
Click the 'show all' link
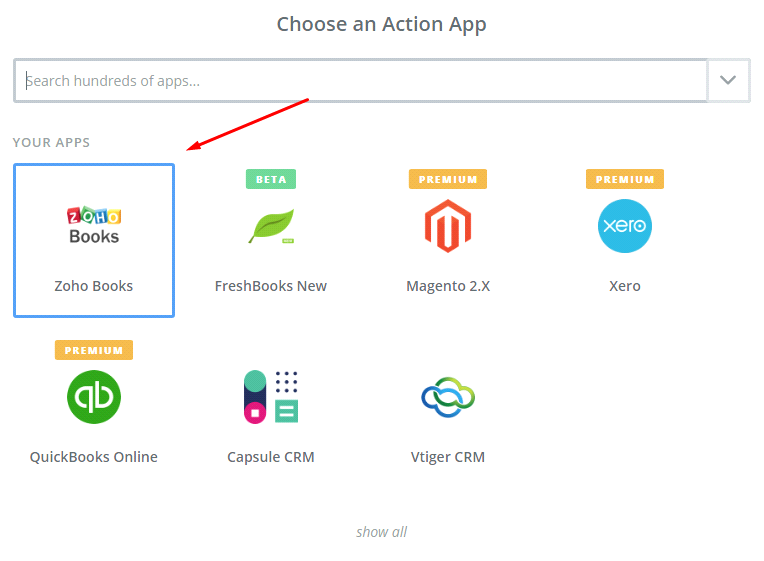click(381, 532)
